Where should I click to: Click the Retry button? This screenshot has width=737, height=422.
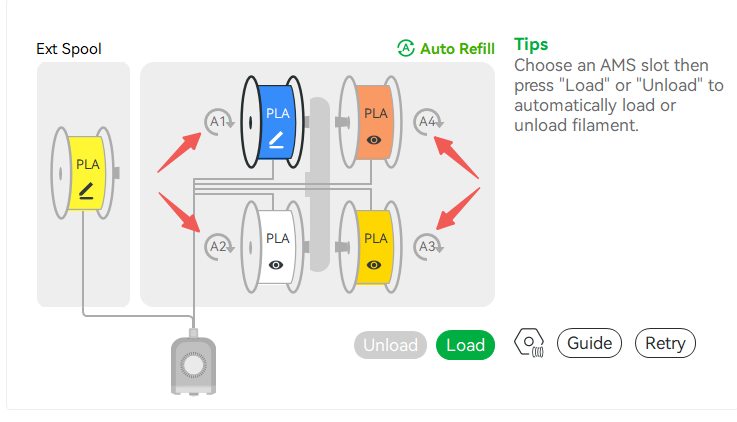665,343
